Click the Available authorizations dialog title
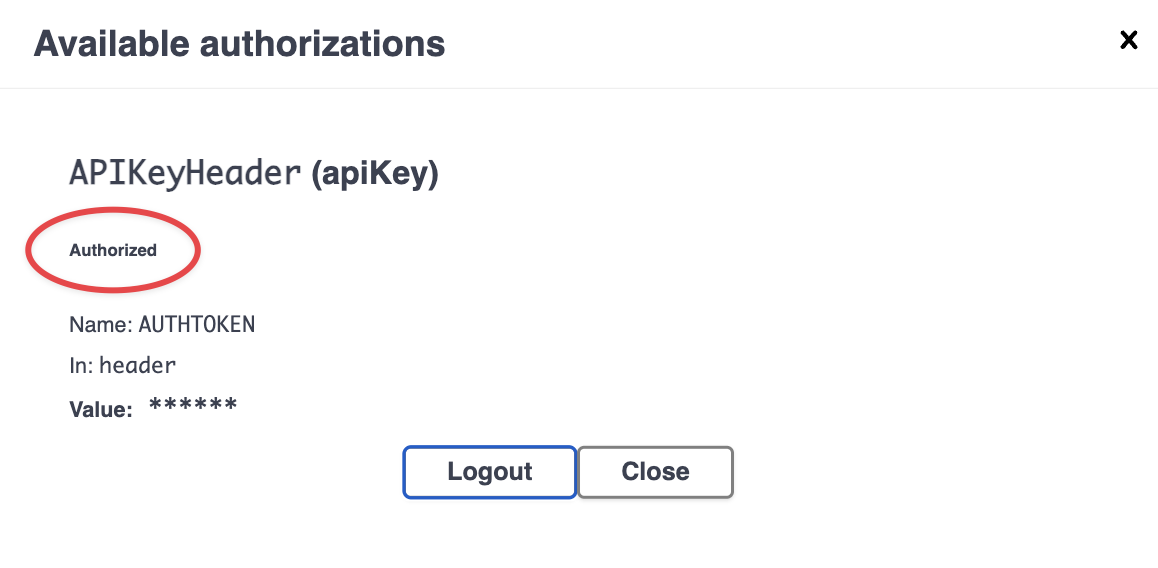The height and width of the screenshot is (568, 1158). coord(239,44)
